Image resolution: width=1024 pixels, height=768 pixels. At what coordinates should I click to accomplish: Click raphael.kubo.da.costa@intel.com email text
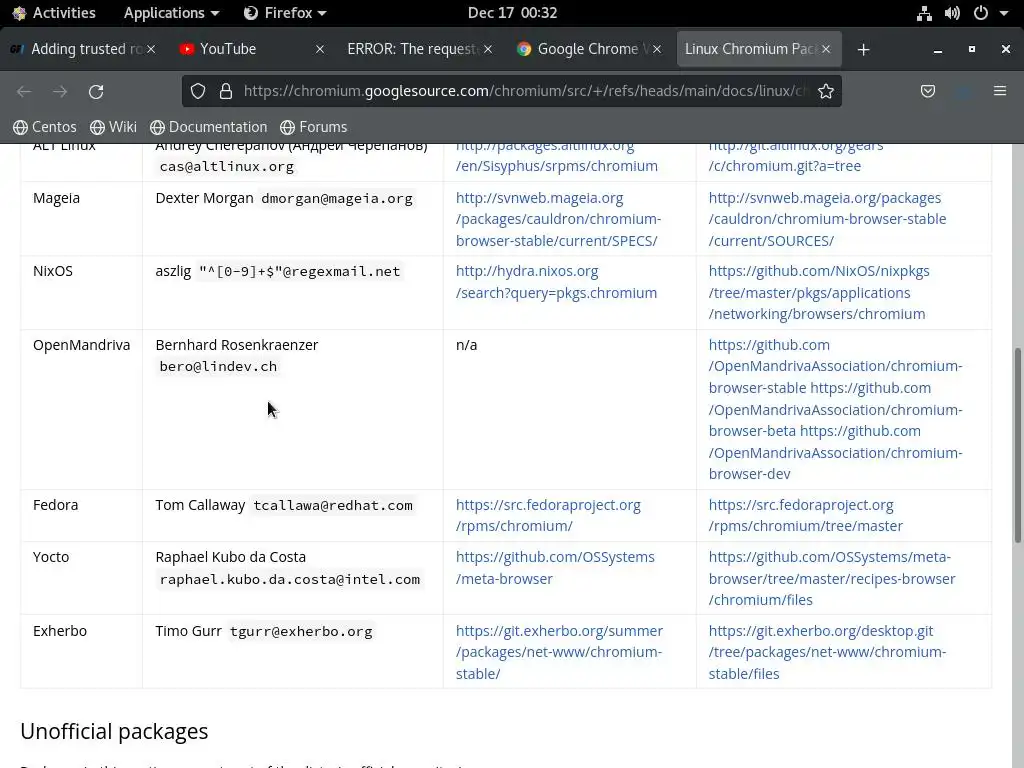290,579
